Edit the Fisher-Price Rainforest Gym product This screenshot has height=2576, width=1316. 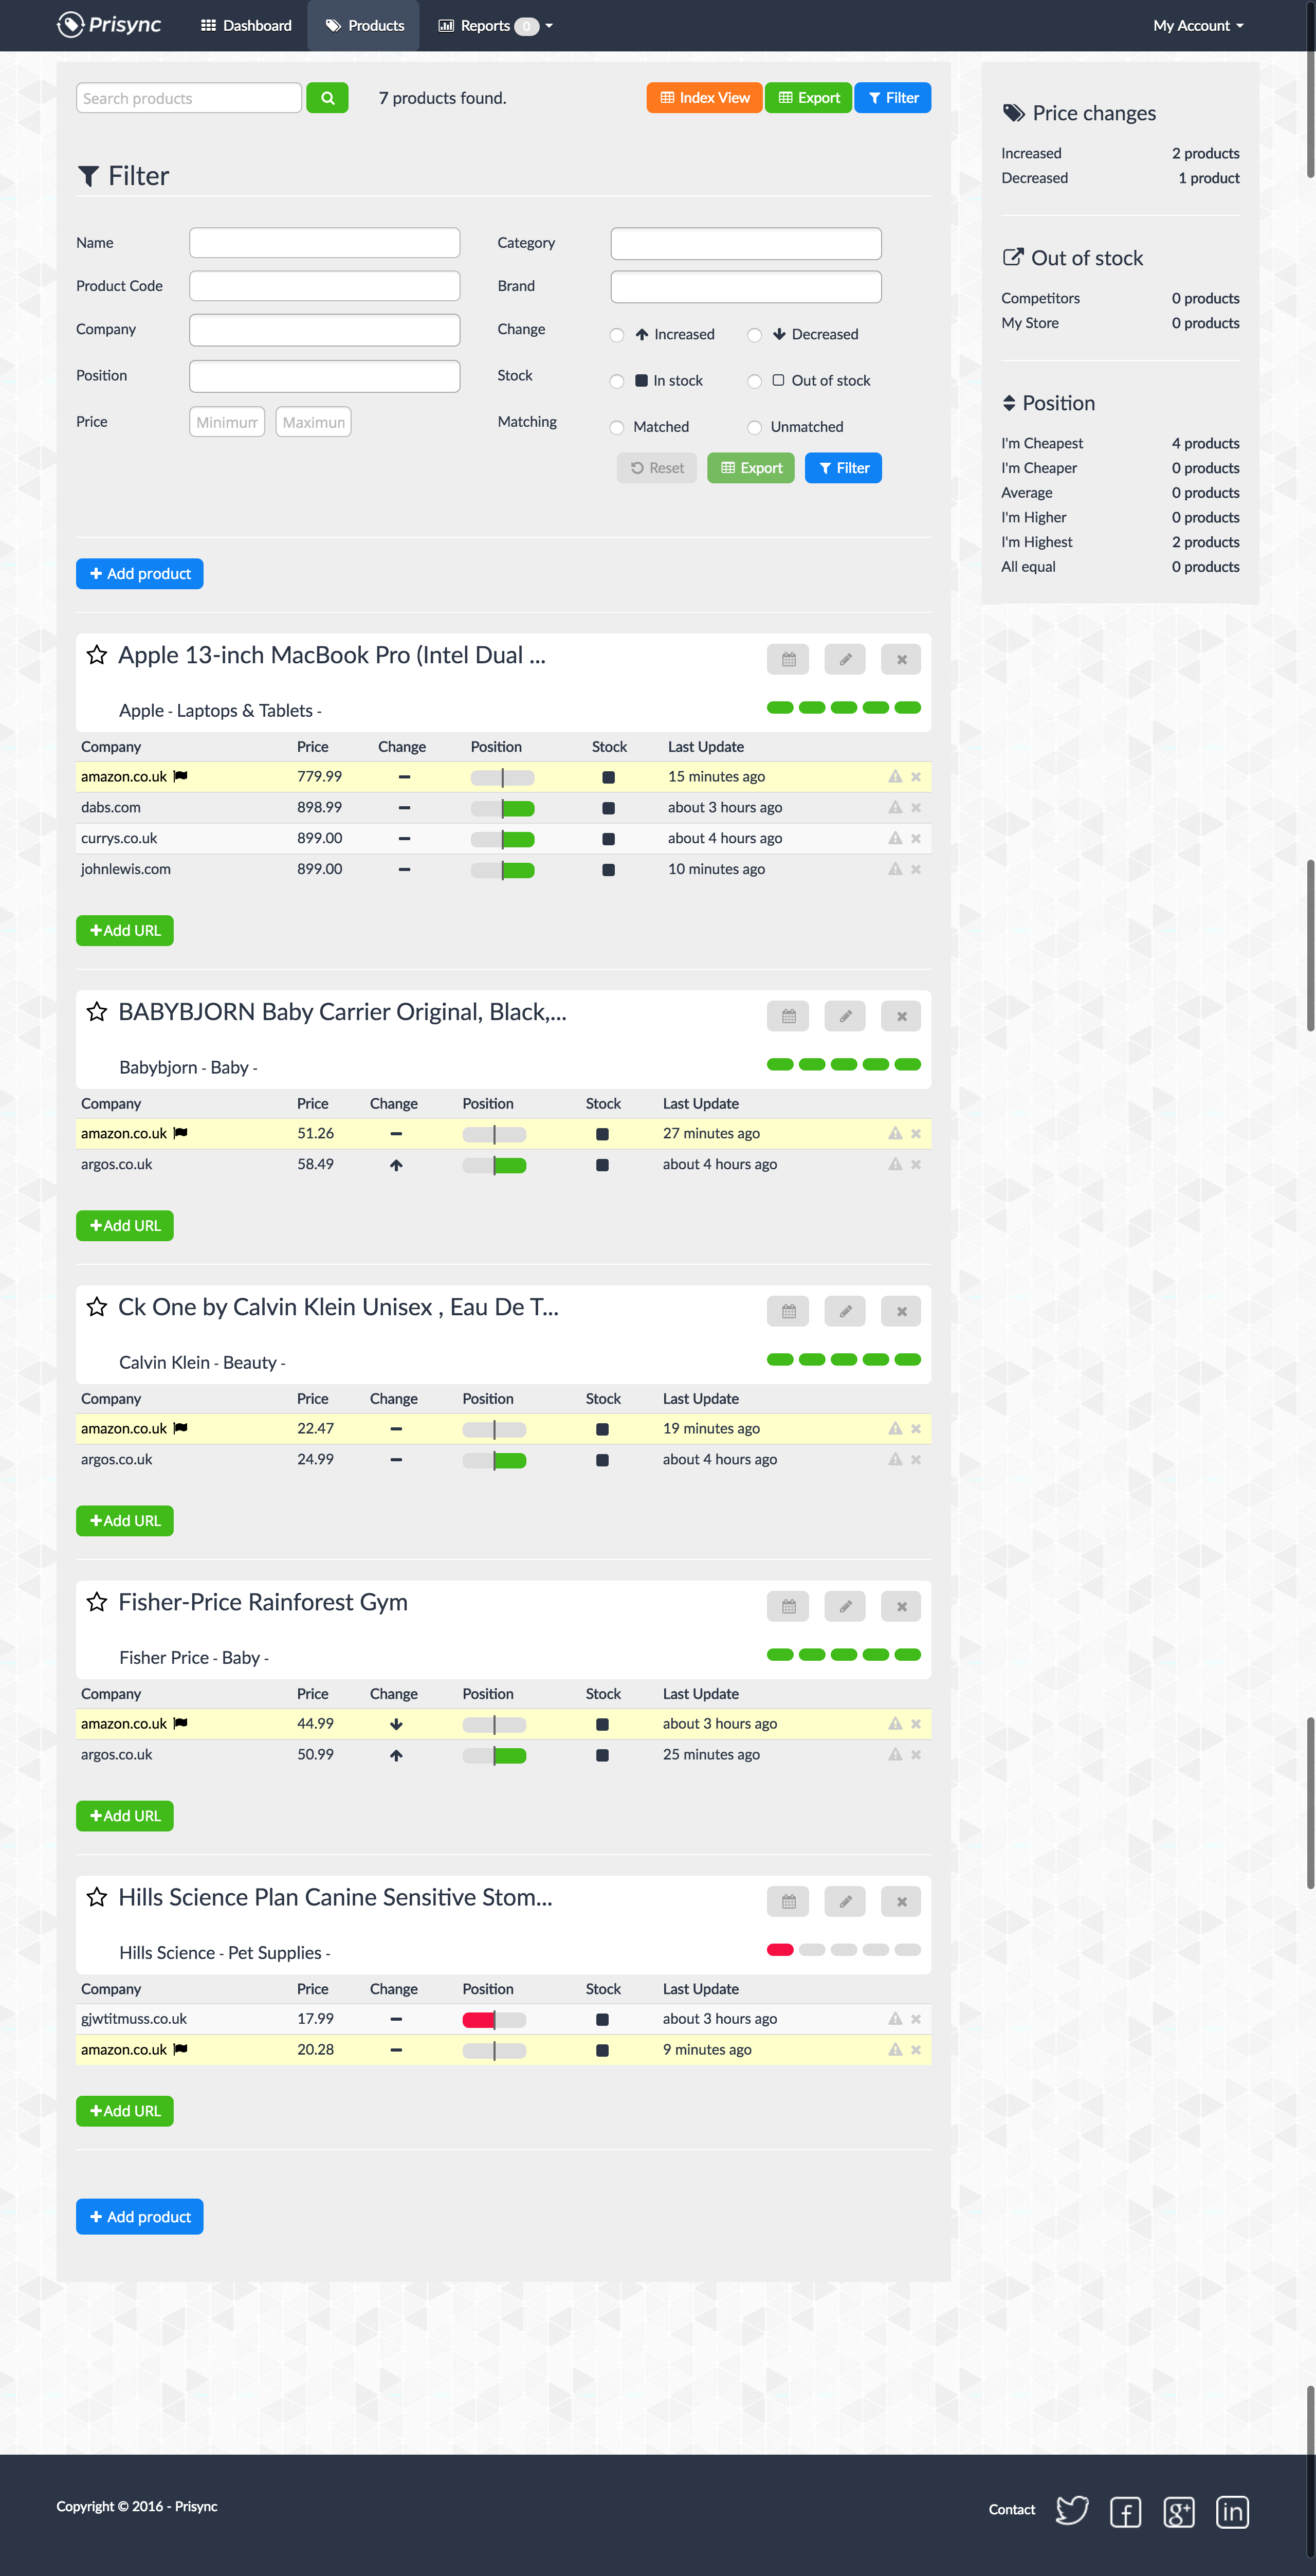[844, 1606]
